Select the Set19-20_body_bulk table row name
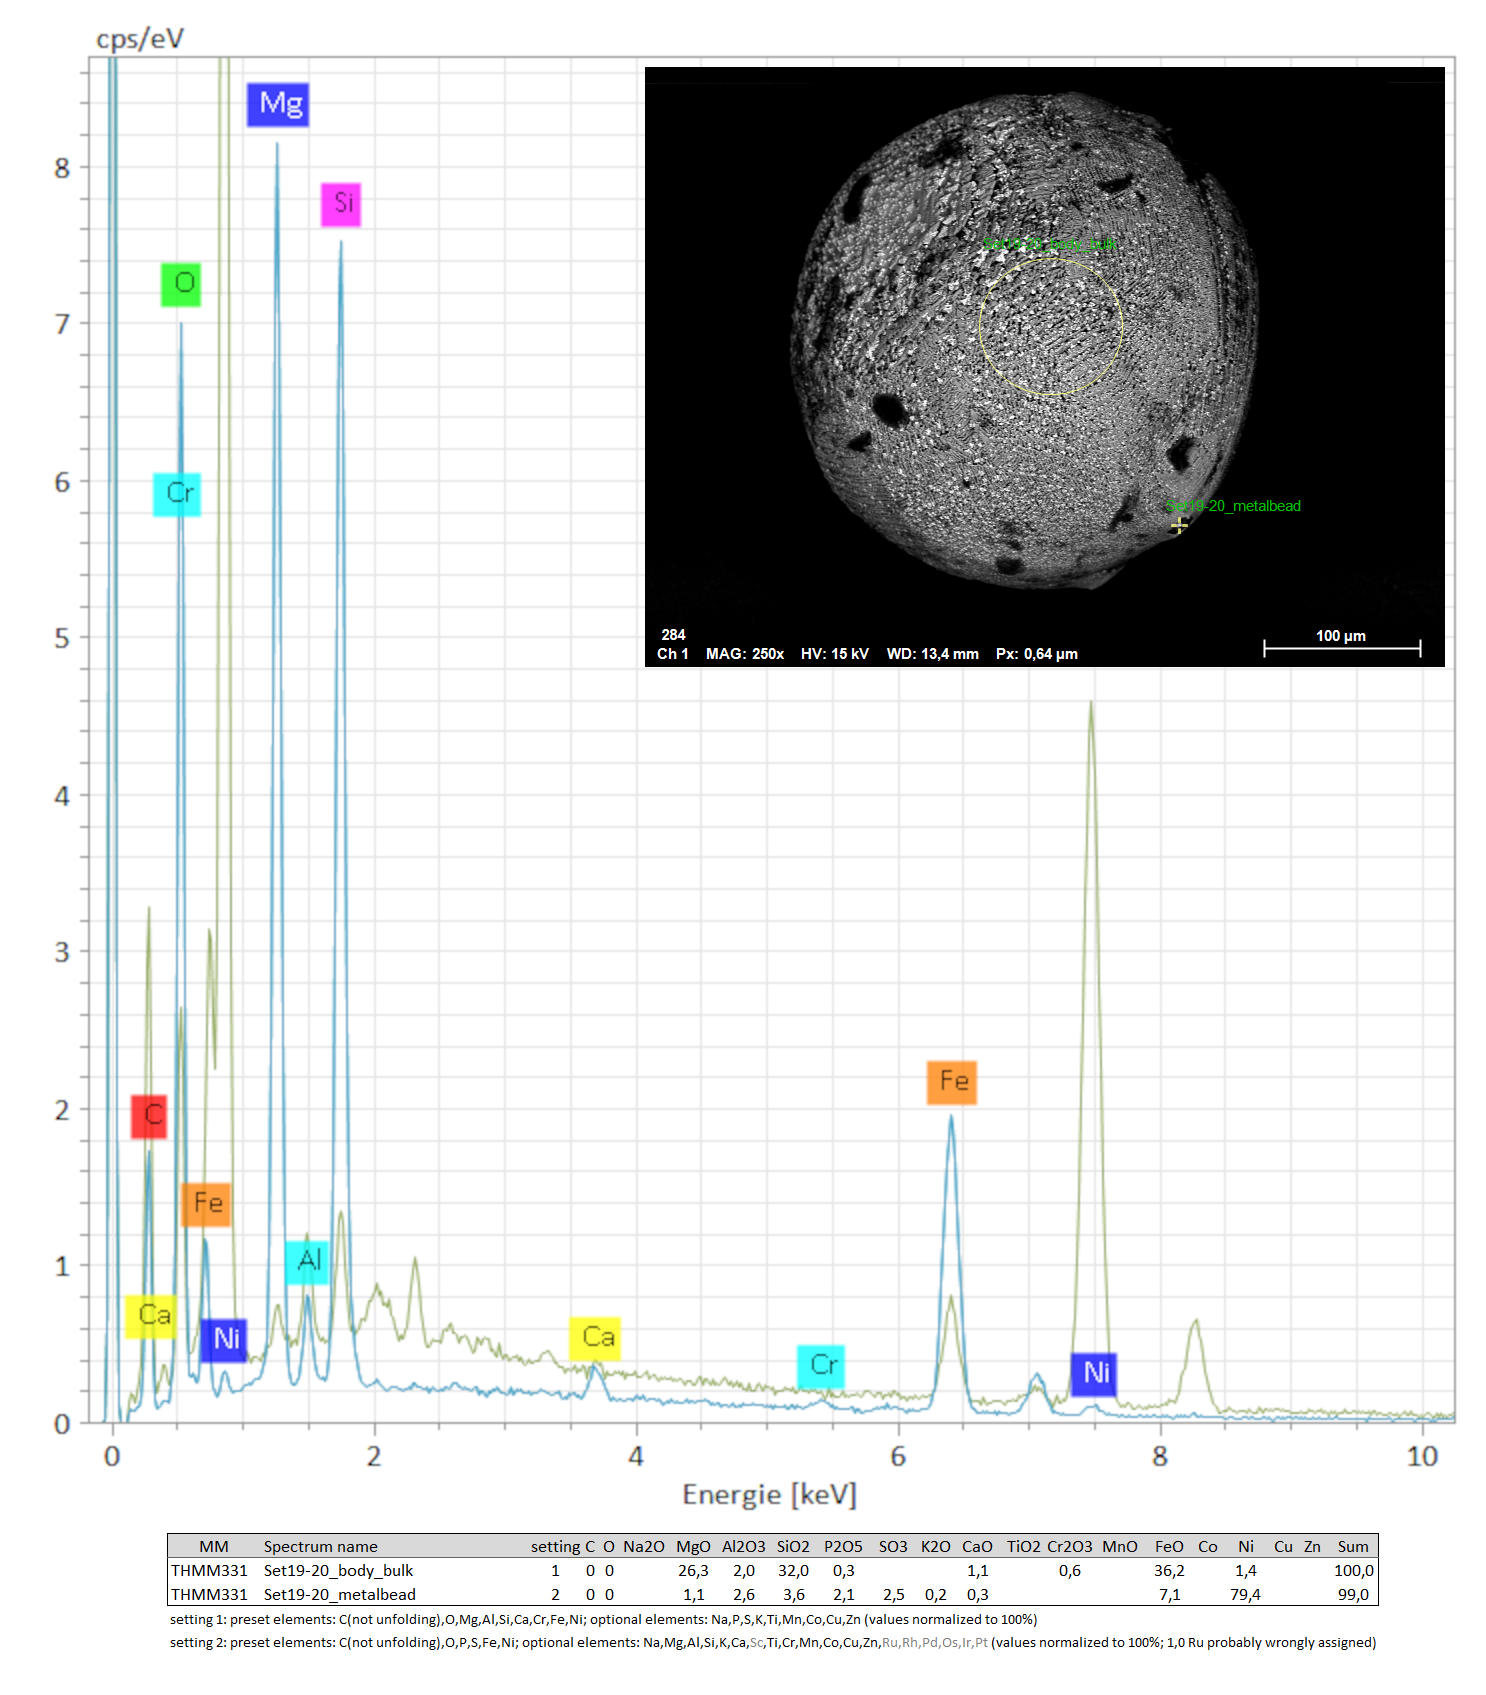 click(338, 1570)
